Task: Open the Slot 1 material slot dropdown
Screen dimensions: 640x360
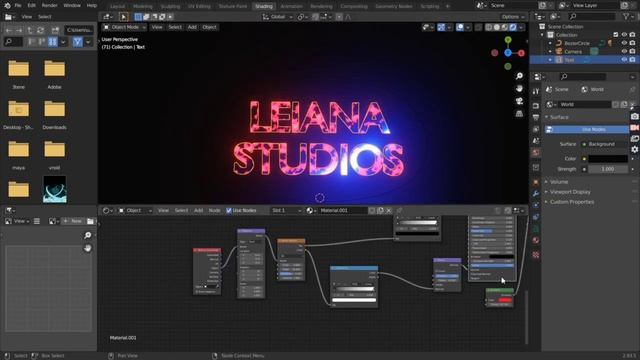Action: tap(286, 211)
